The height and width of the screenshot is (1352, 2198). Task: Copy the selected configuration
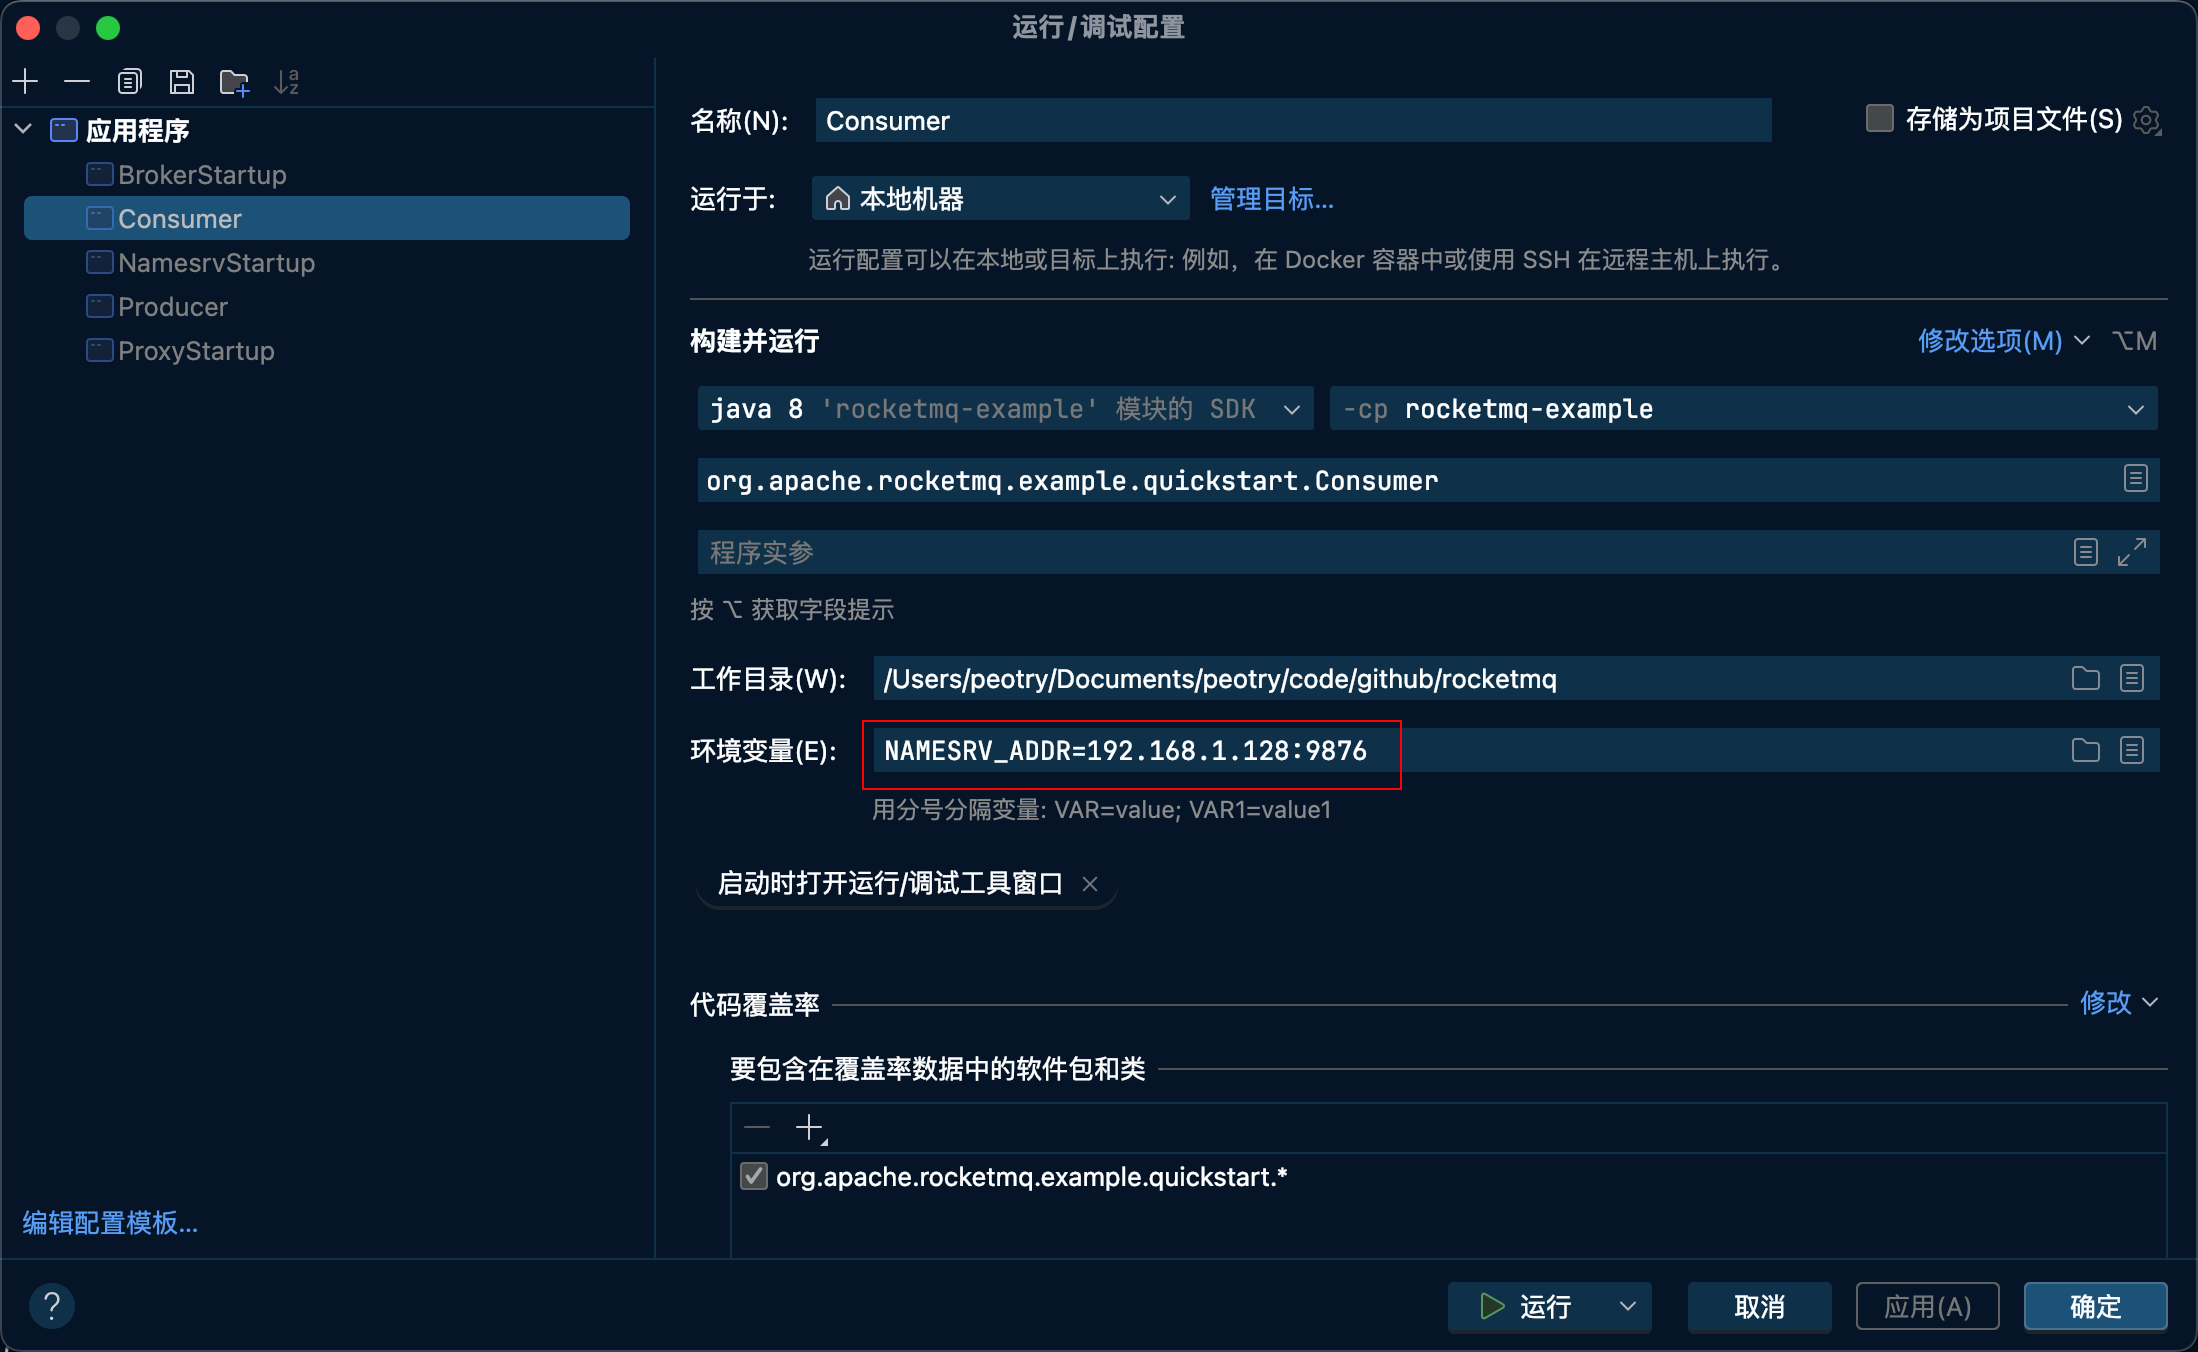[x=129, y=81]
